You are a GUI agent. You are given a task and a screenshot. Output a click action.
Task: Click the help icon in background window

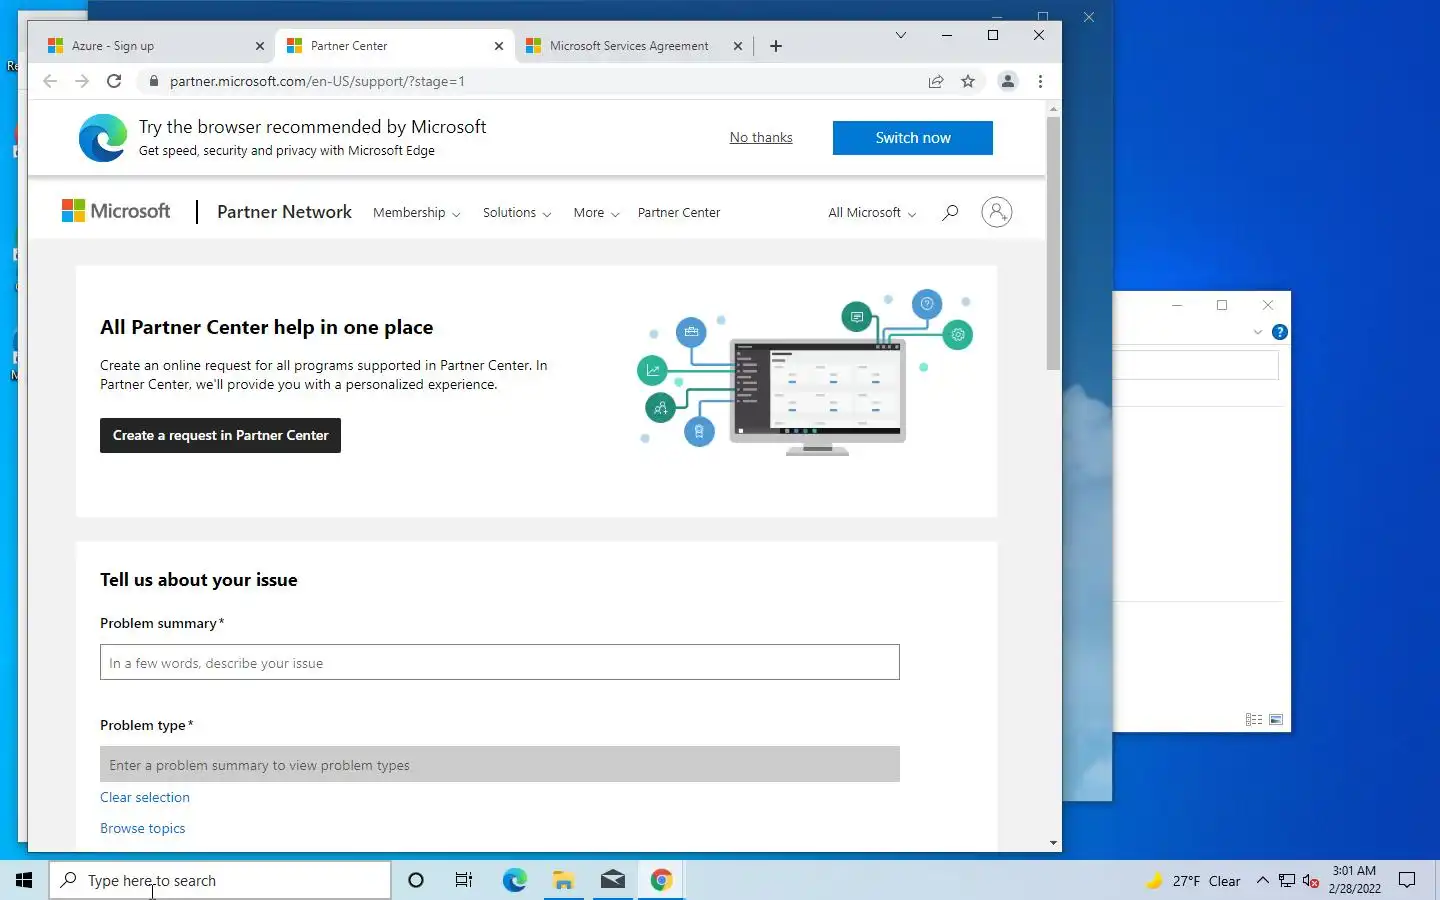(x=1279, y=332)
